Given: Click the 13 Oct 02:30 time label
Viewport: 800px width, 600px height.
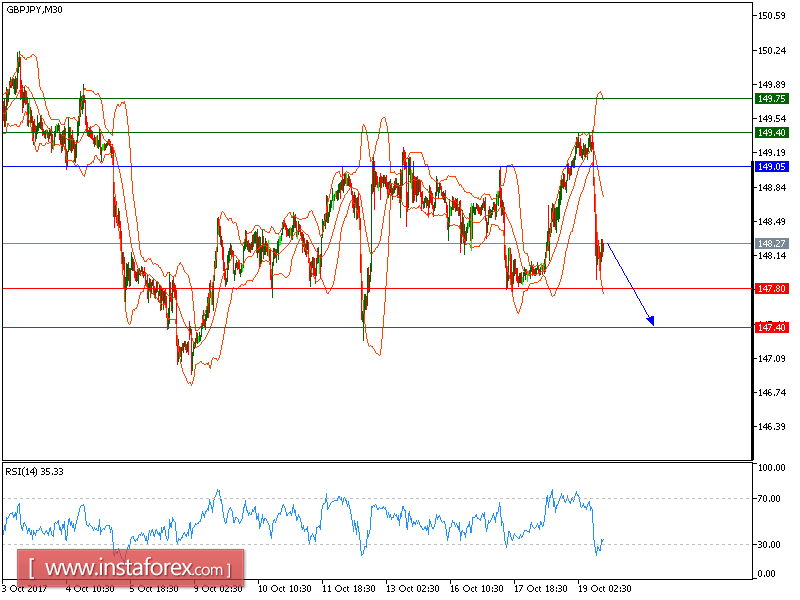Looking at the screenshot, I should click(x=412, y=588).
